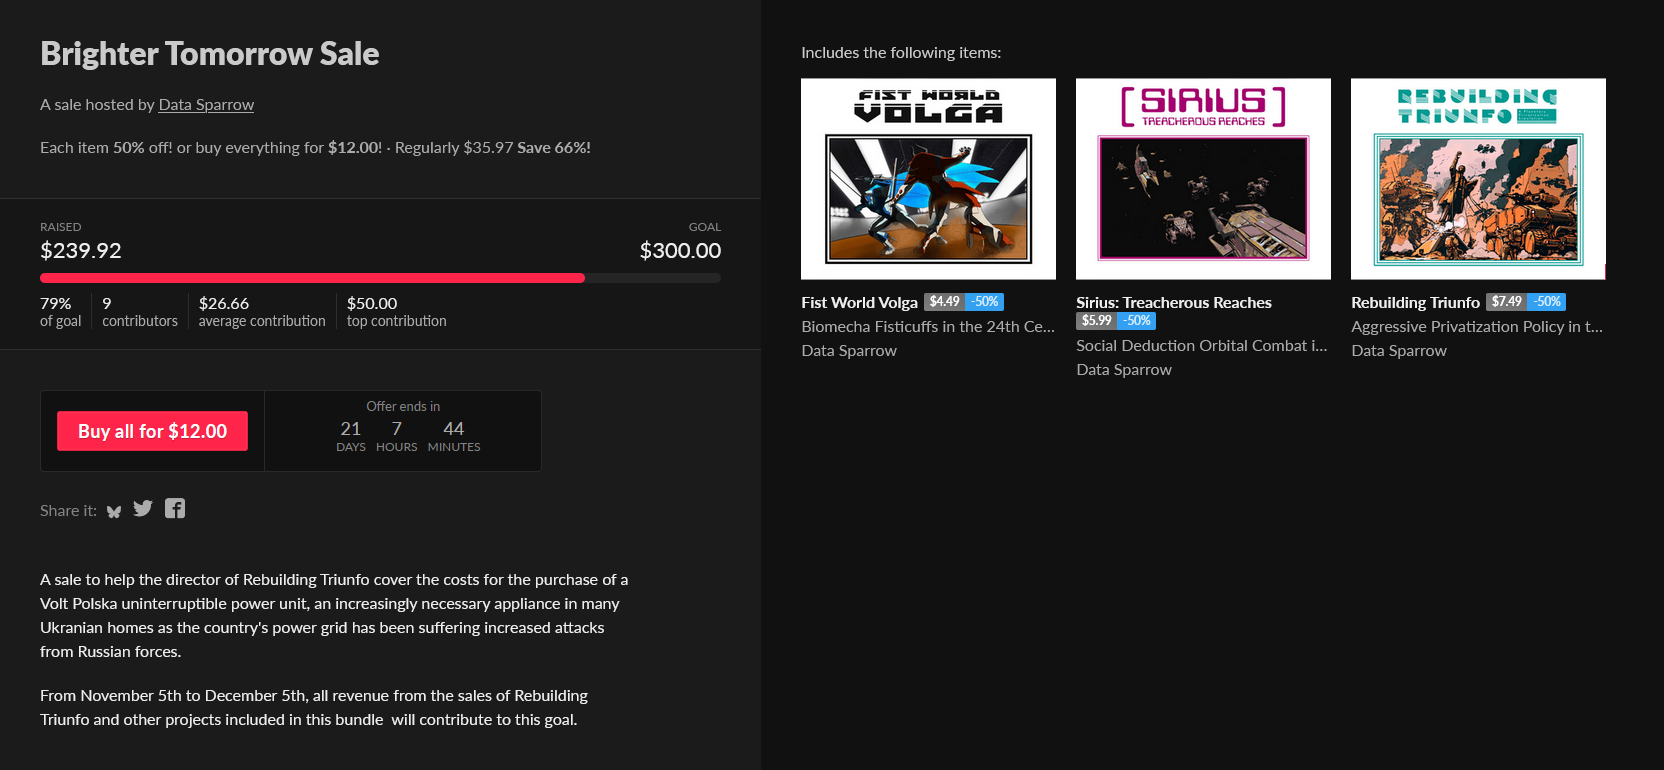Screen dimensions: 1664x770
Task: Share the sale on Bluesky
Action: tap(114, 511)
